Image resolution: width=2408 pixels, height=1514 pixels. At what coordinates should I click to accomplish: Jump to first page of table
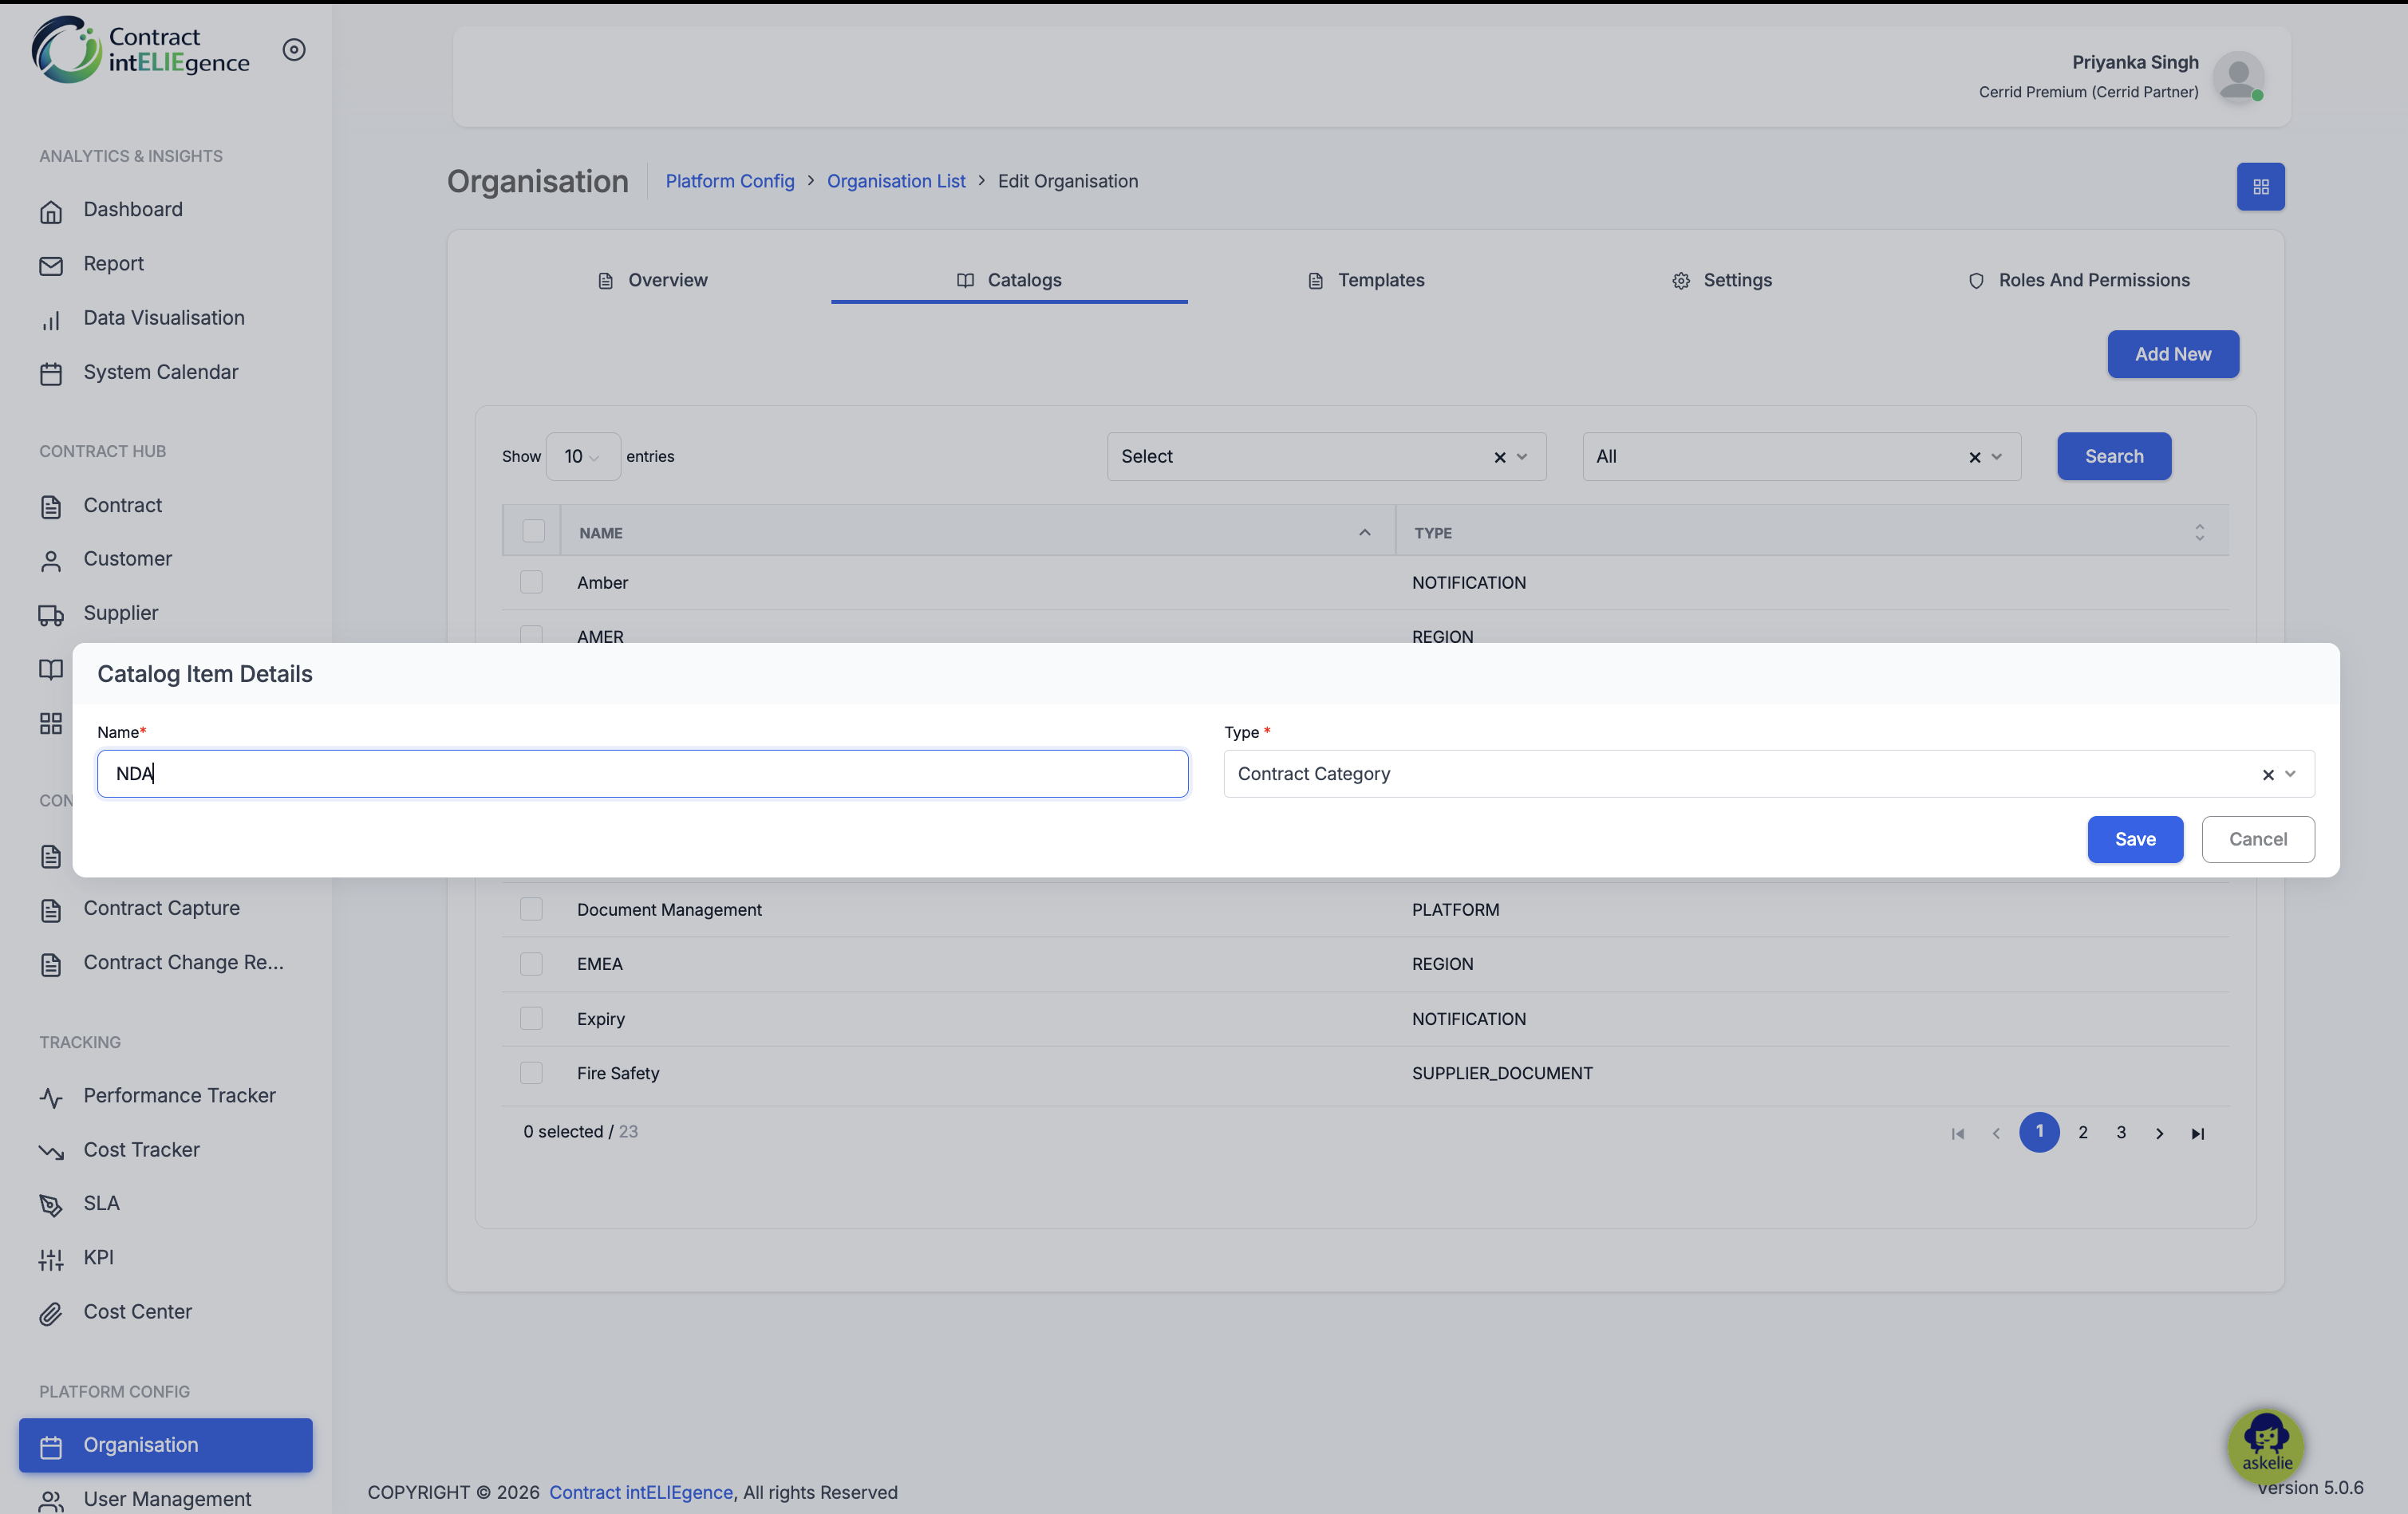[x=1957, y=1133]
